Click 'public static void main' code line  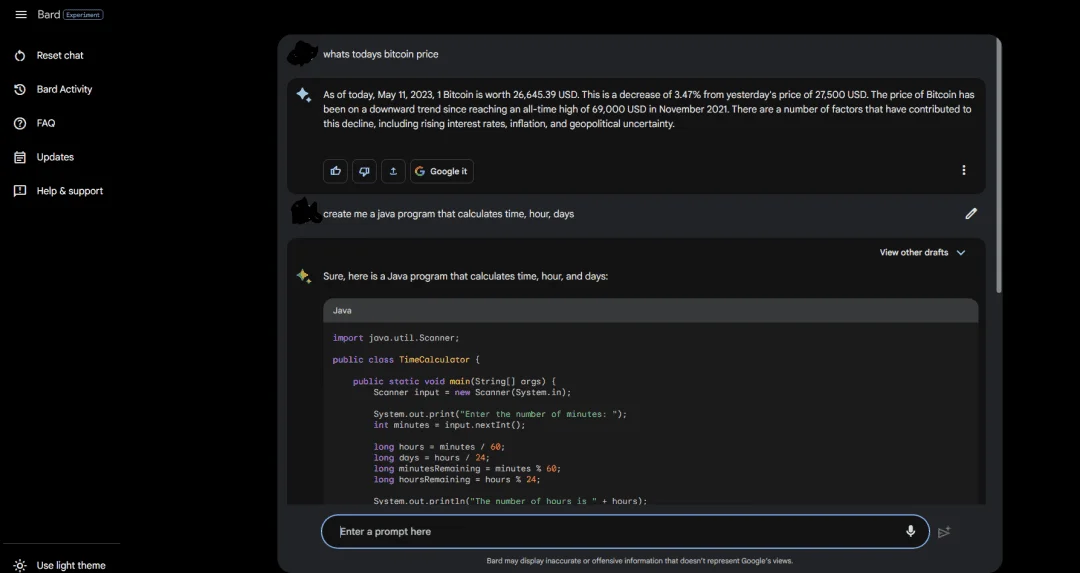(x=454, y=382)
